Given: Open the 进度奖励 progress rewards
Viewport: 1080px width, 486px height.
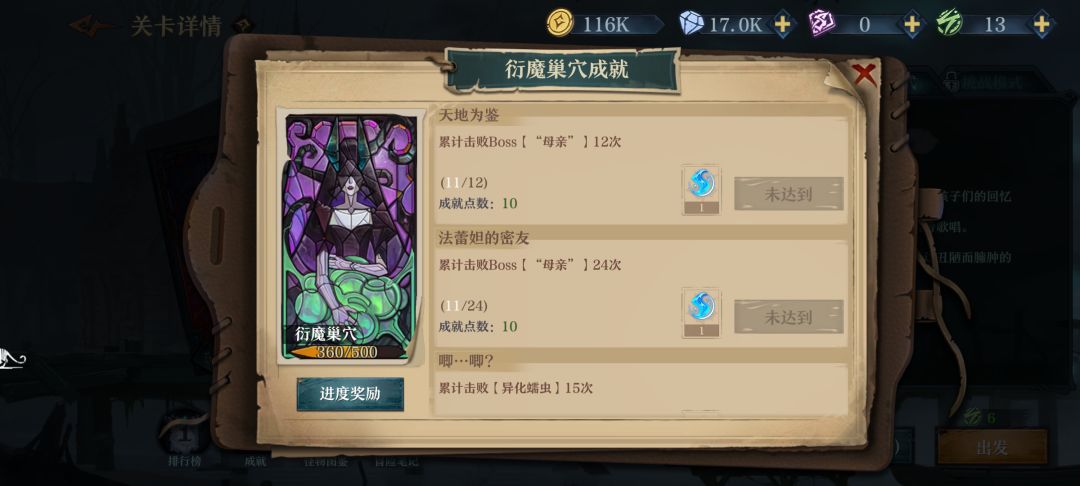Looking at the screenshot, I should point(350,394).
